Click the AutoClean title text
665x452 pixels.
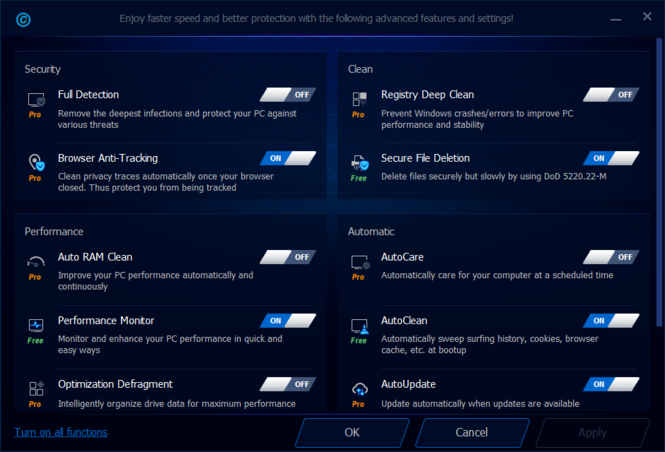tap(404, 321)
